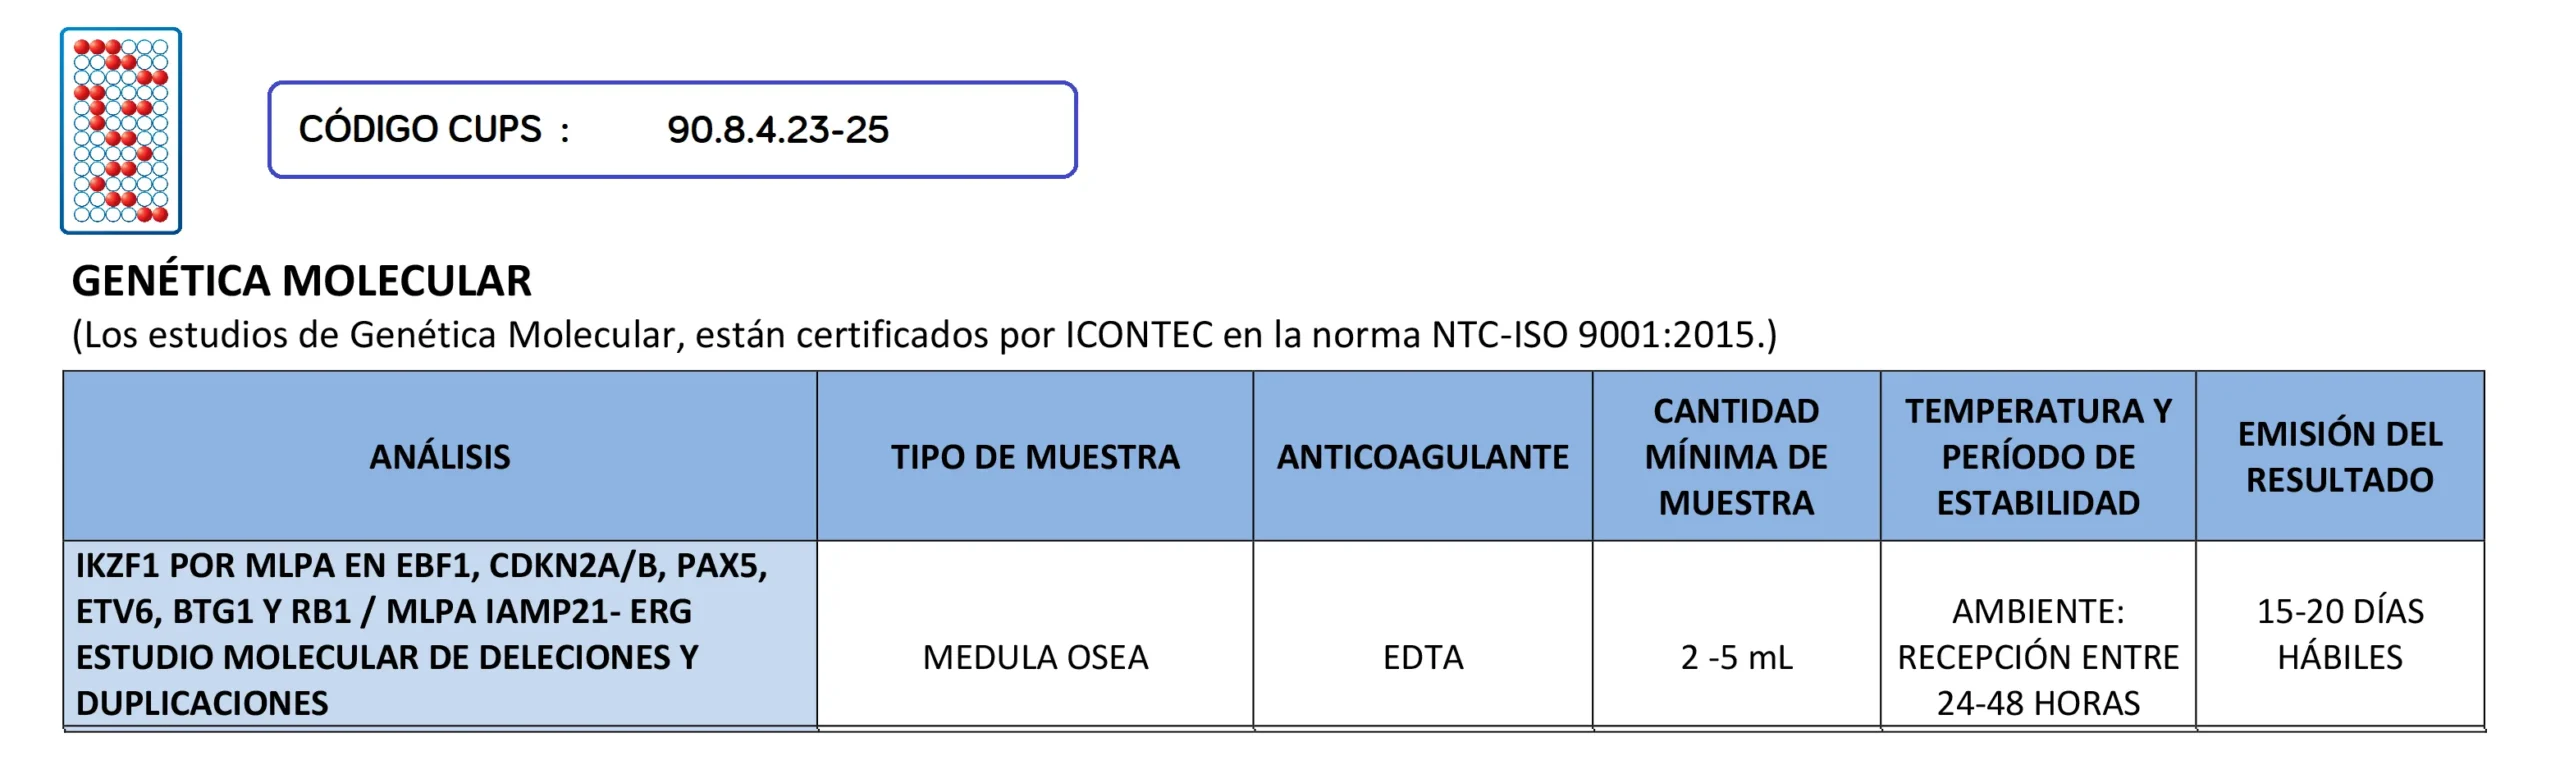Select the TEMPERATURA Y PERÍODO DE ESTABILIDAD header
This screenshot has height=765, width=2560.
(x=2038, y=457)
